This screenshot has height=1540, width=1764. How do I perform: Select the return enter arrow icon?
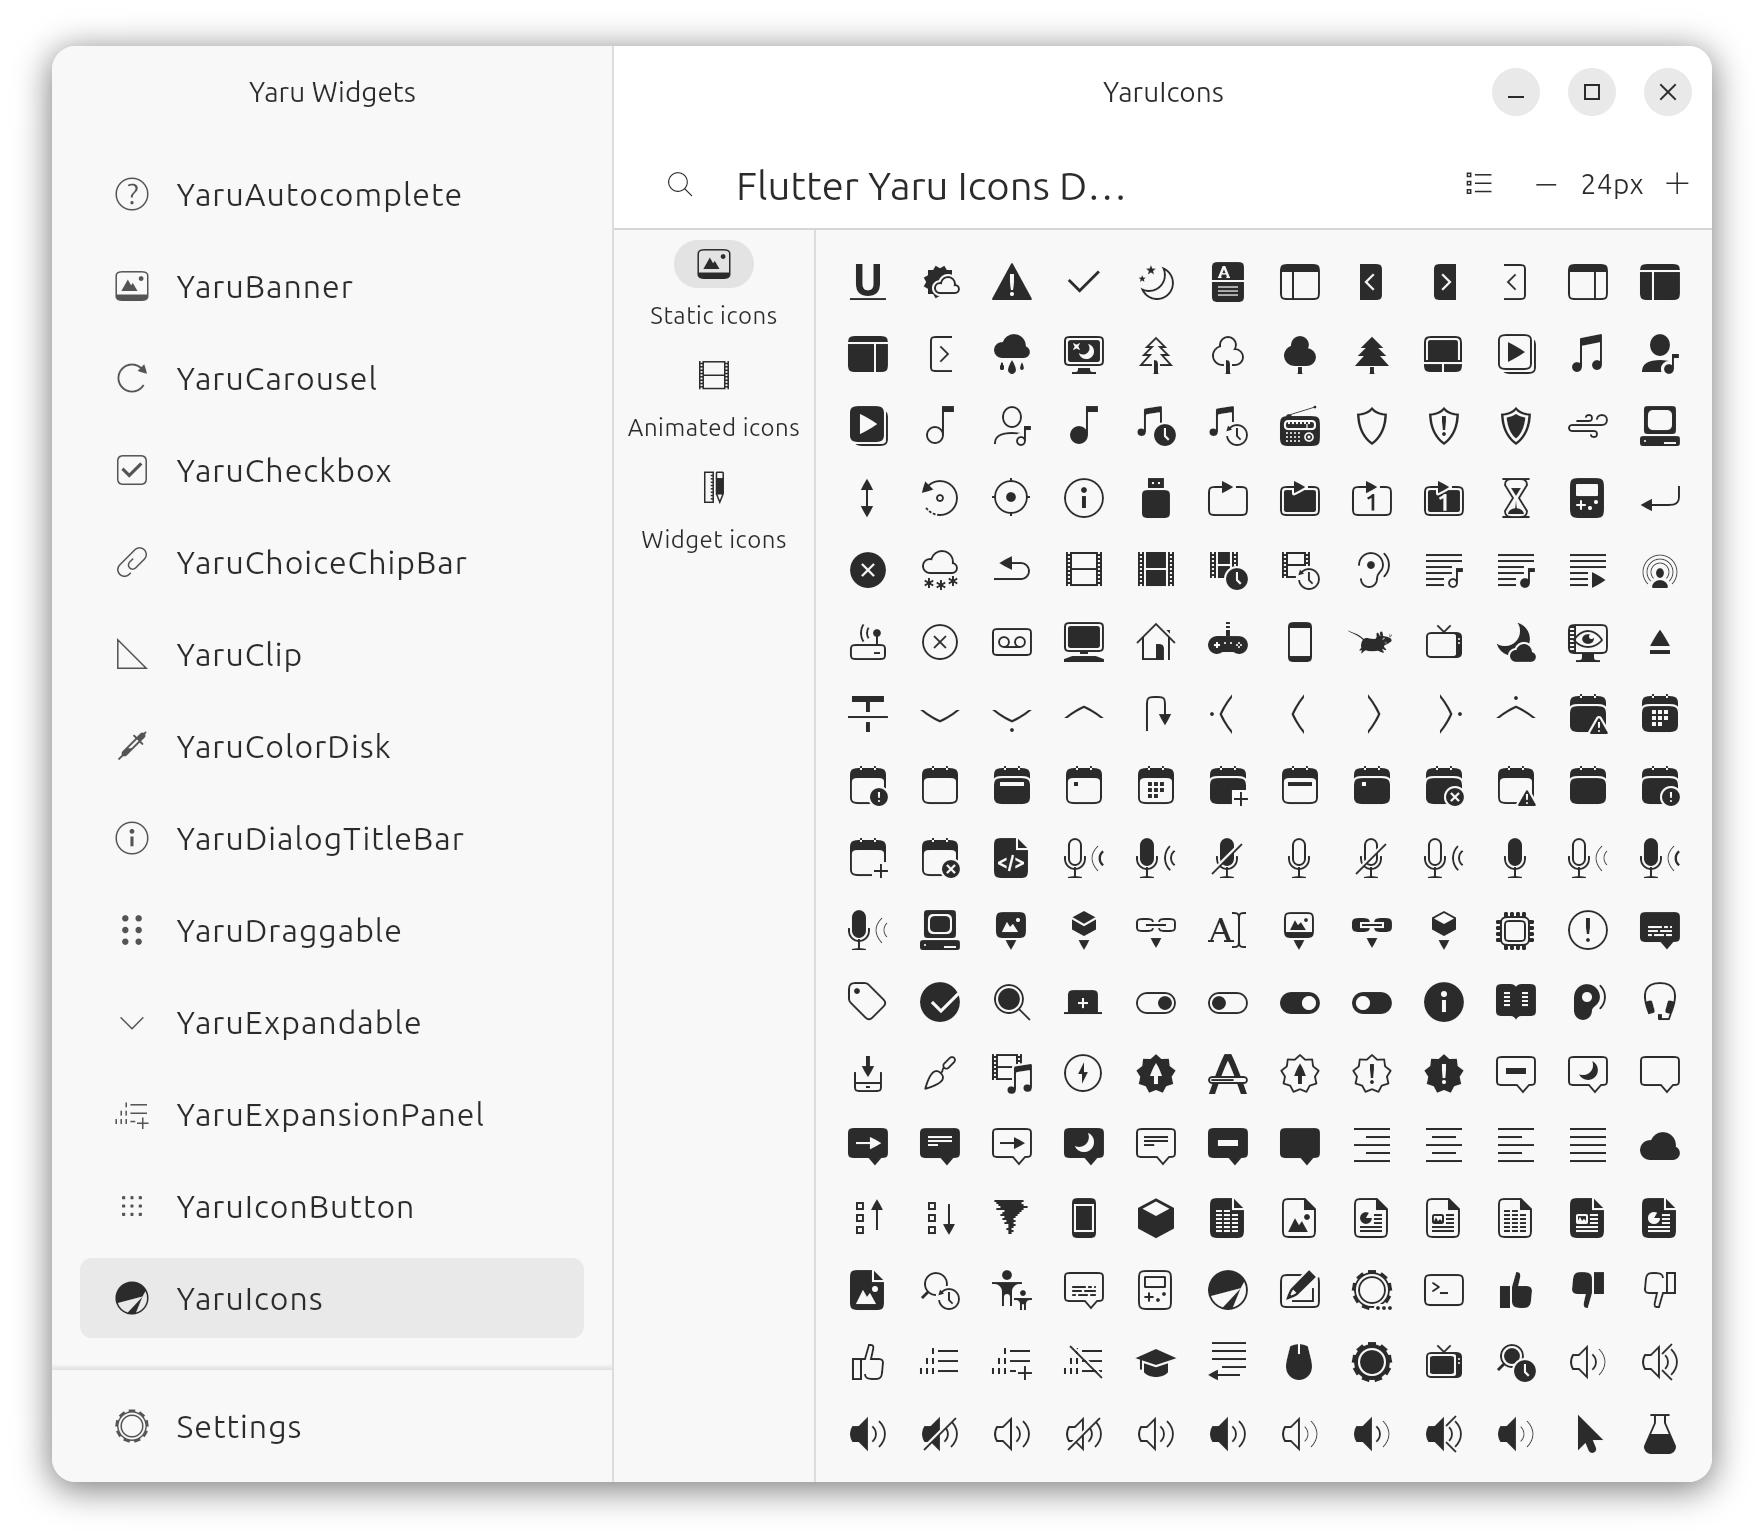1660,498
